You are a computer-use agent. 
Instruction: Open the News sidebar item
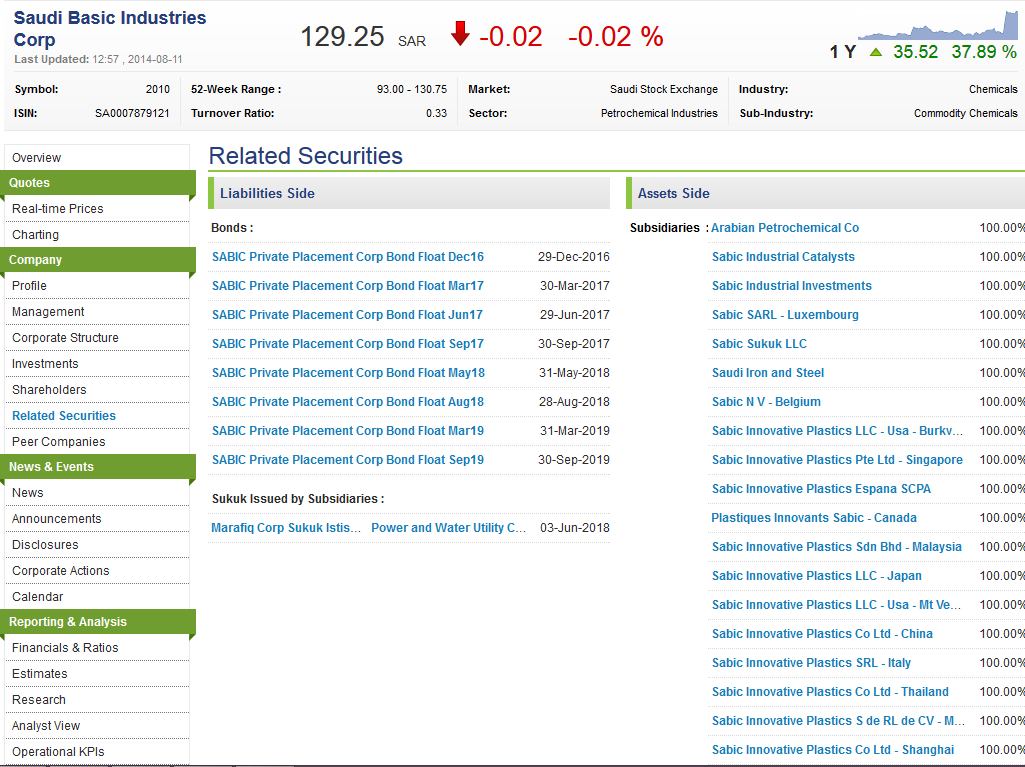point(27,493)
